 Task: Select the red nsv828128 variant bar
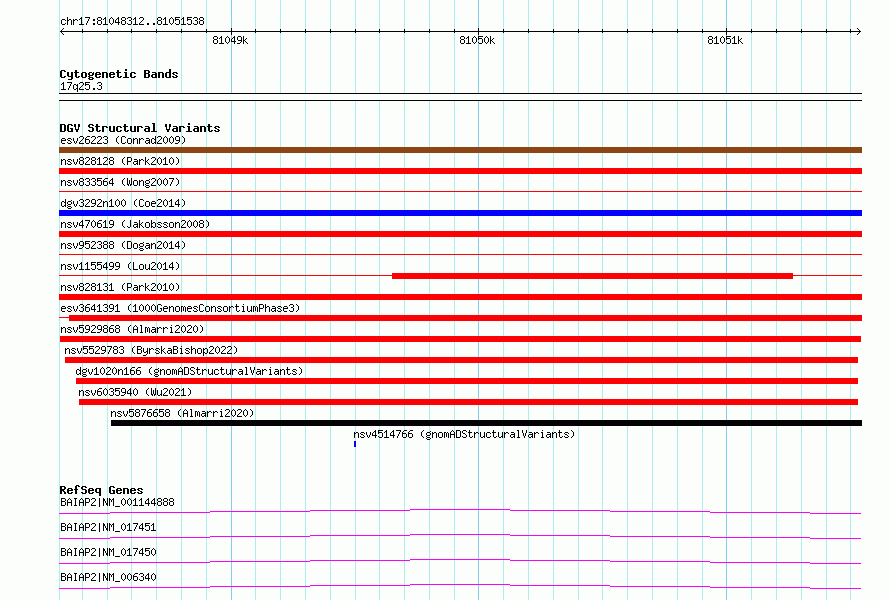(x=460, y=171)
